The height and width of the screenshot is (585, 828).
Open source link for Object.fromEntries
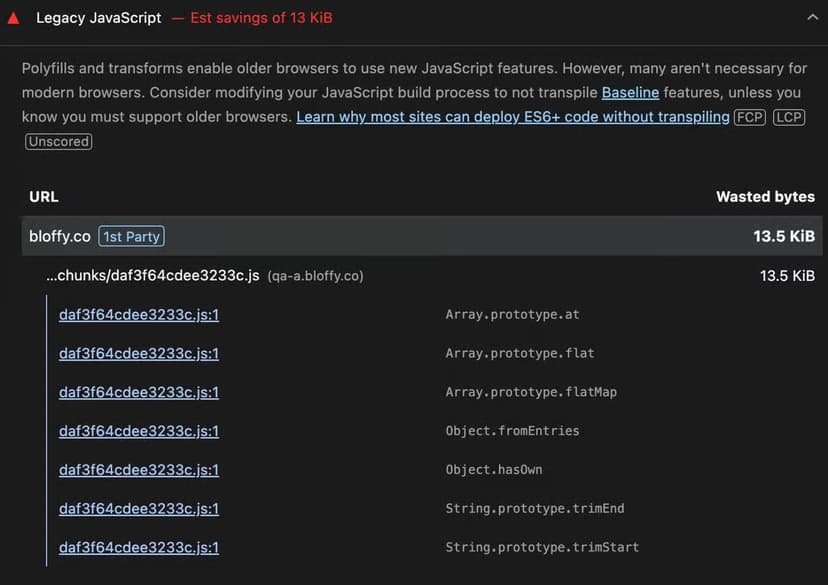pos(139,431)
